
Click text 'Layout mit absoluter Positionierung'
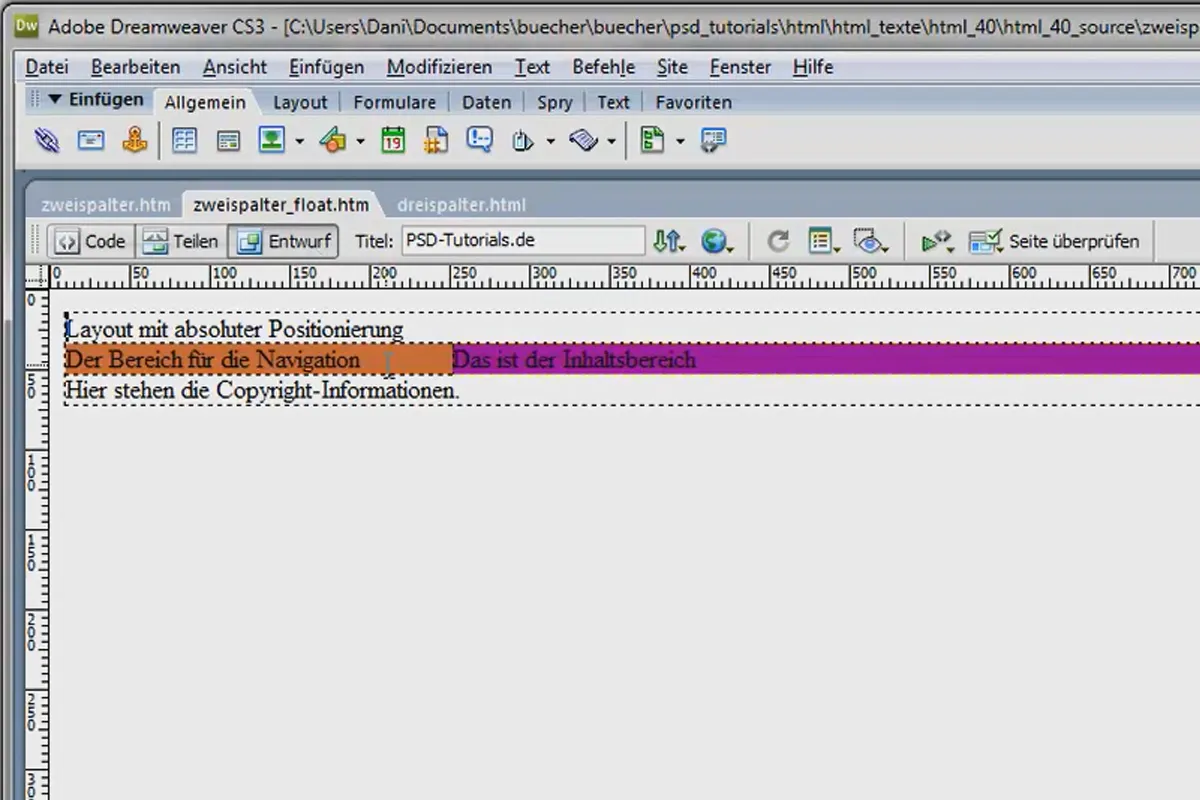pyautogui.click(x=234, y=329)
